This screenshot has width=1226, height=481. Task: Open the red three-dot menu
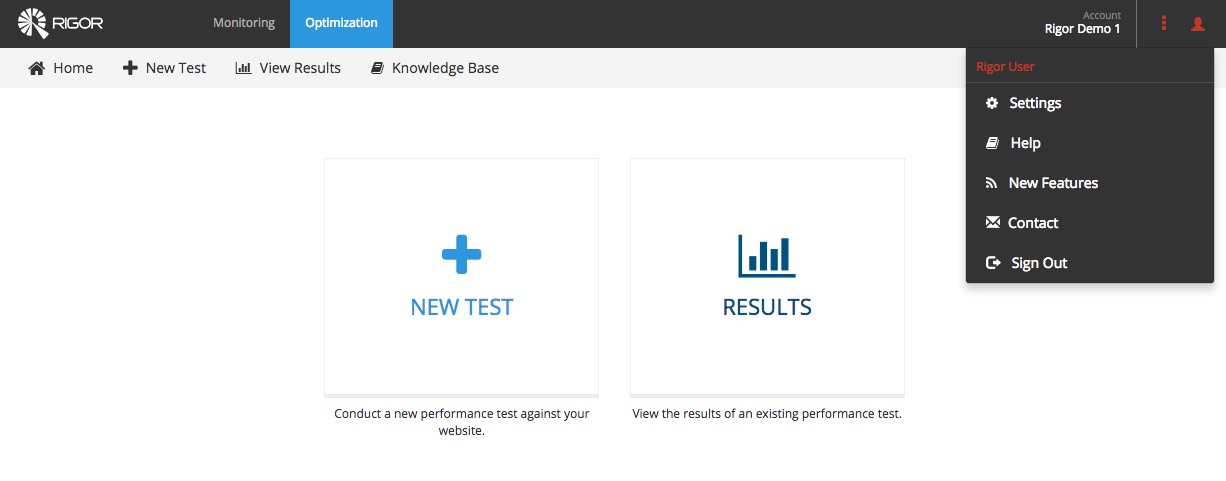pyautogui.click(x=1164, y=24)
